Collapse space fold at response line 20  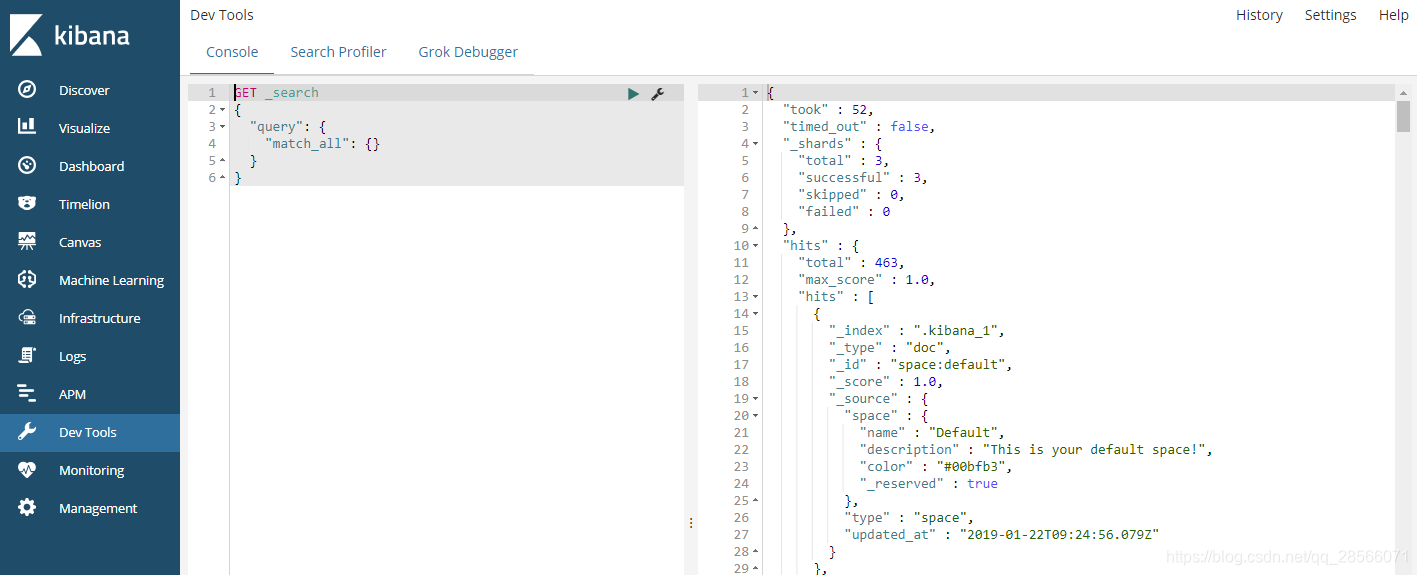tap(755, 416)
